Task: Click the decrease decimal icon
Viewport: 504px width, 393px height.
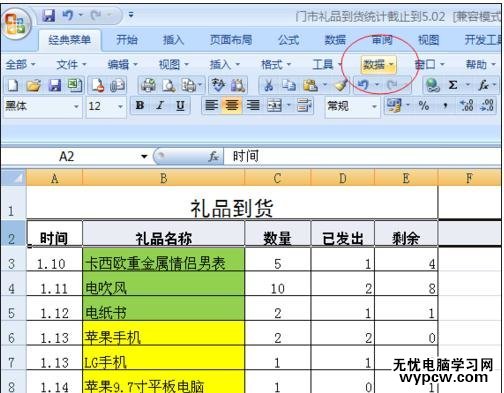Action: click(487, 106)
